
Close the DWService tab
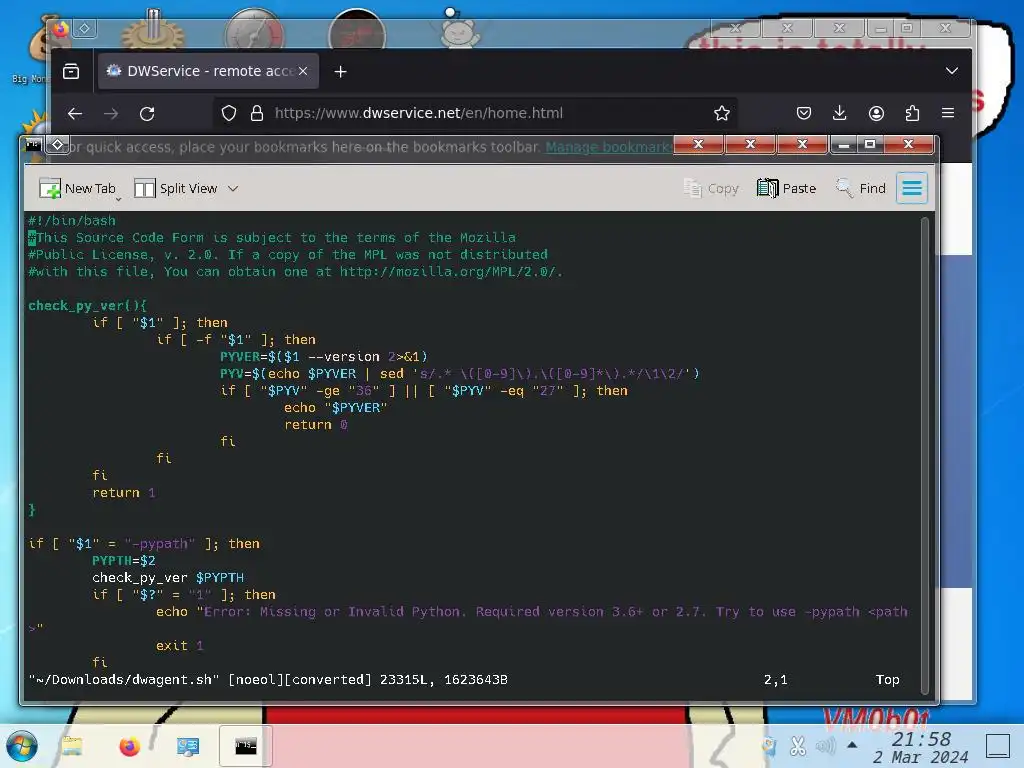(x=303, y=71)
